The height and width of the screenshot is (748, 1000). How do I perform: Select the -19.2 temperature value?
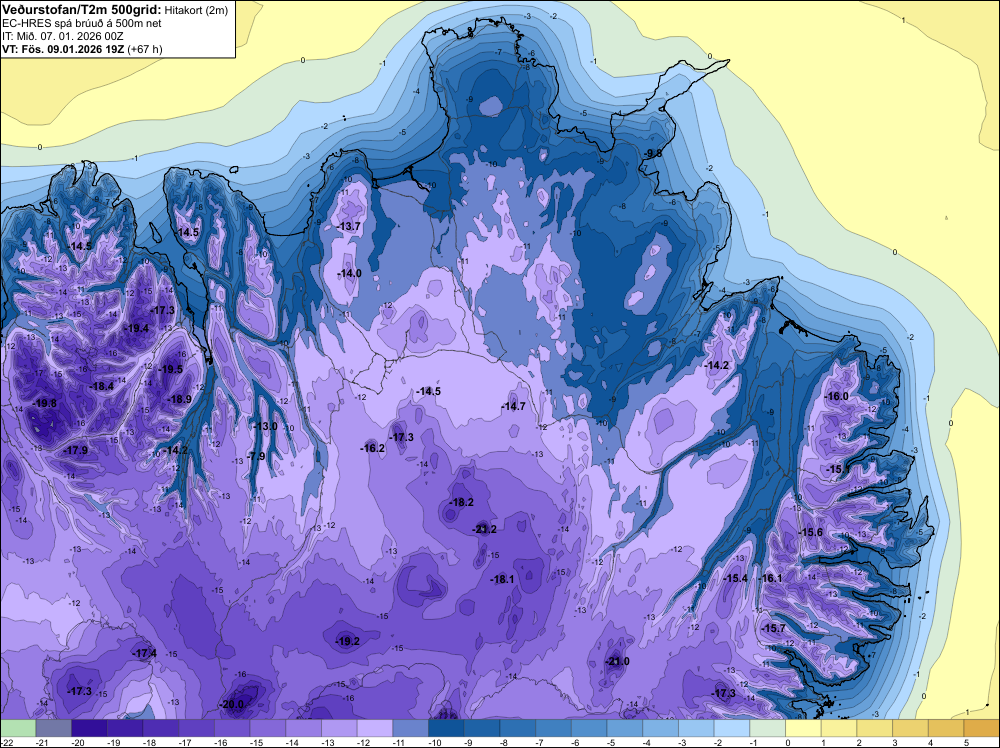click(x=348, y=641)
